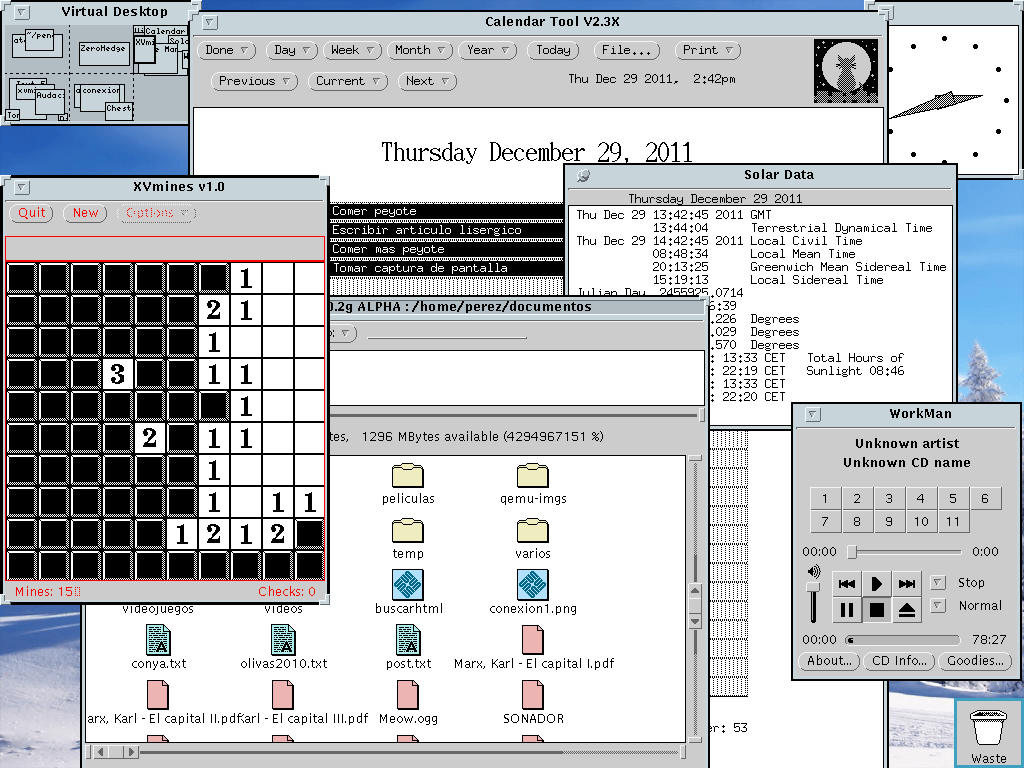Viewport: 1024px width, 768px height.
Task: Click the WorkMan track position slider
Action: tap(904, 552)
